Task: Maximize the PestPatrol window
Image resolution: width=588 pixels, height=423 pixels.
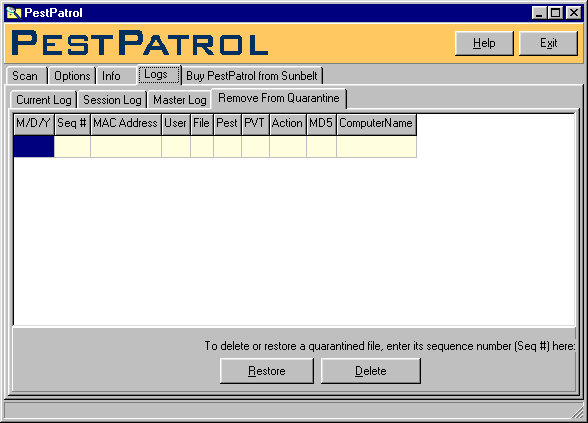Action: click(x=555, y=13)
